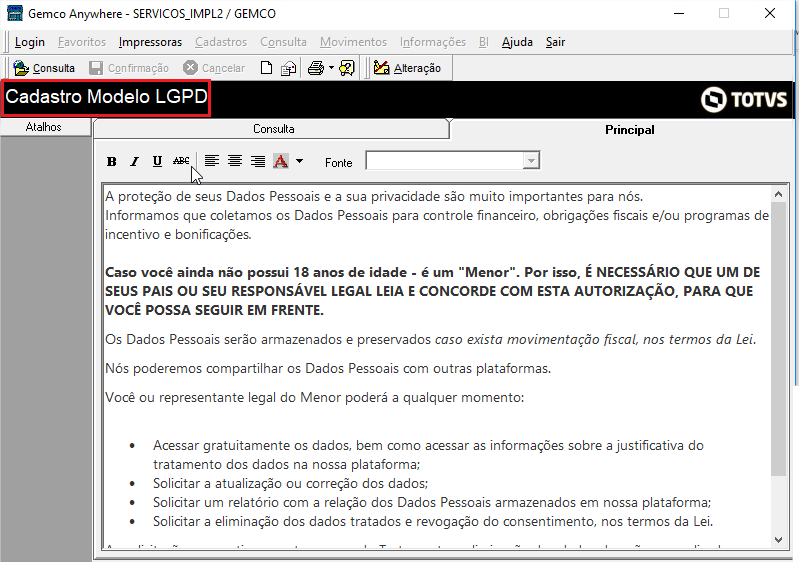Click the disabled Confirmação toolbar button

(x=128, y=68)
